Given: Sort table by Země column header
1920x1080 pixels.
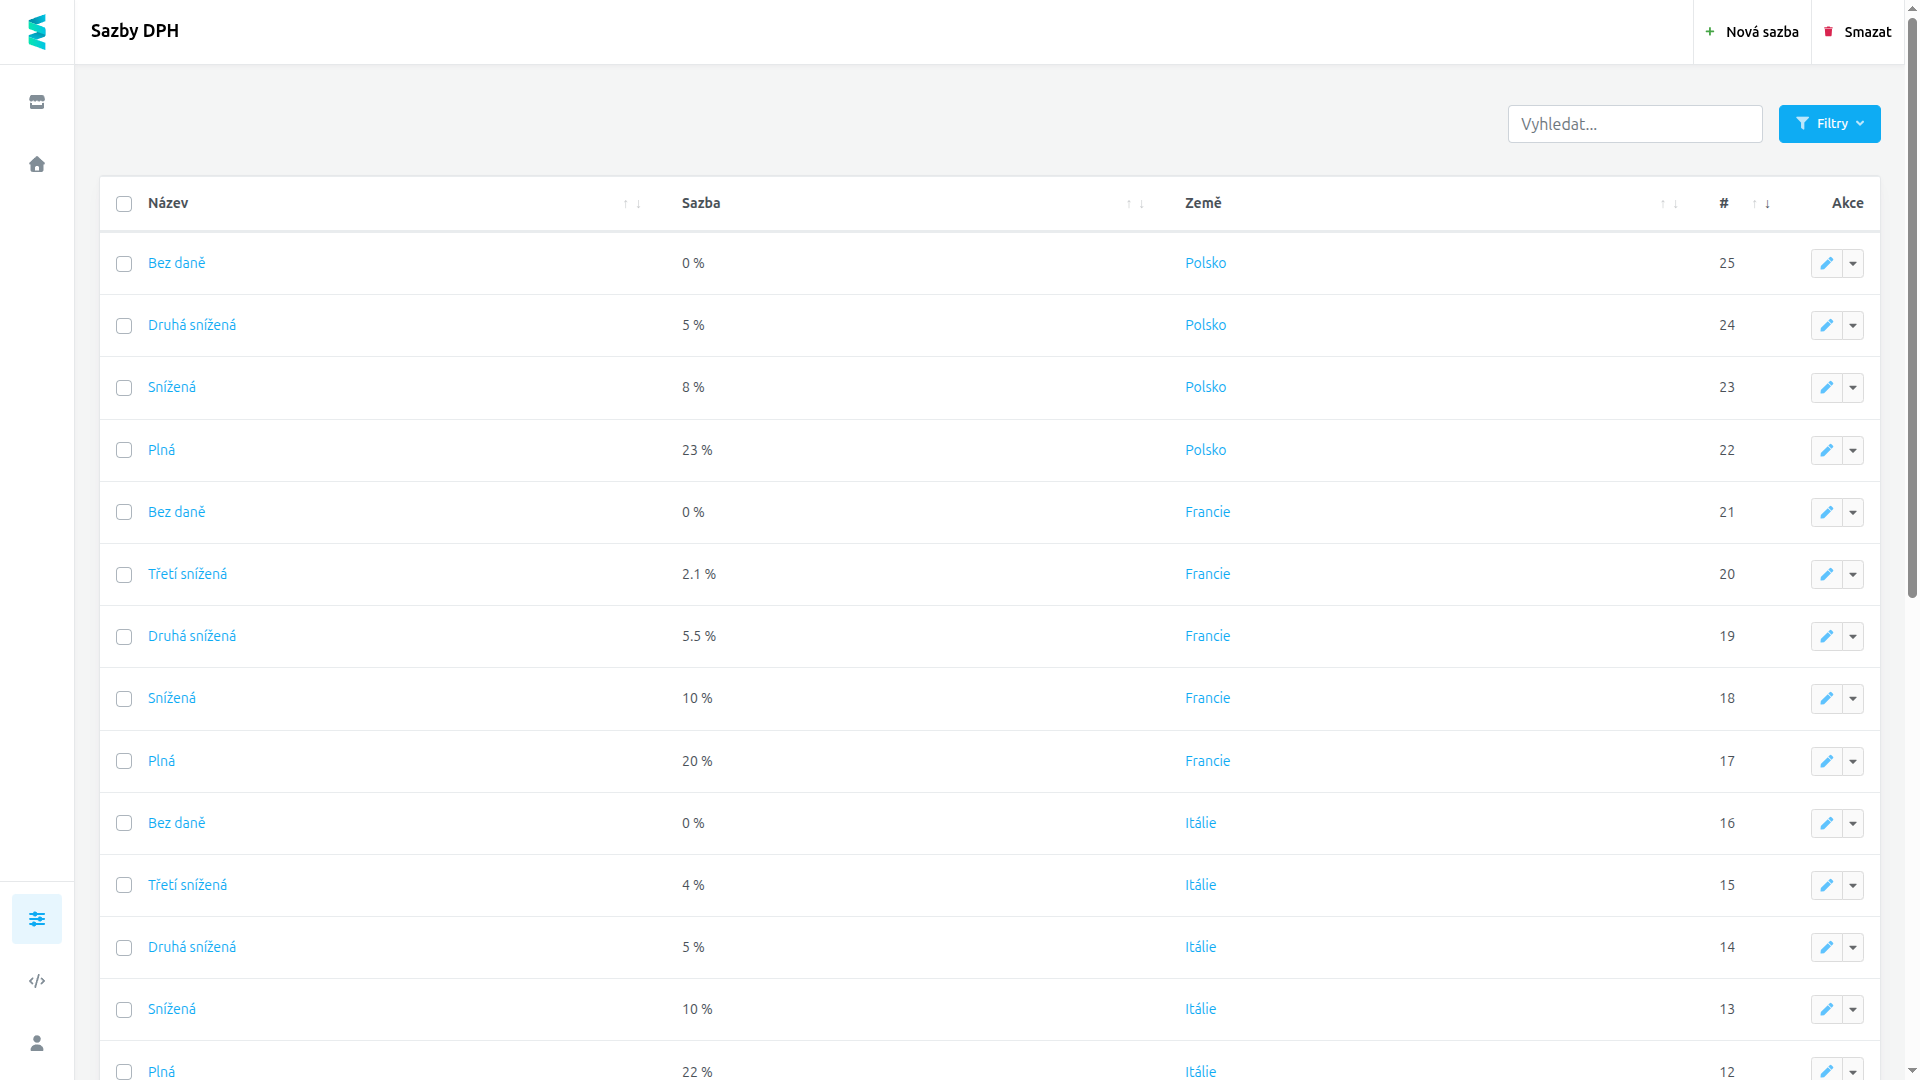Looking at the screenshot, I should (x=1203, y=203).
